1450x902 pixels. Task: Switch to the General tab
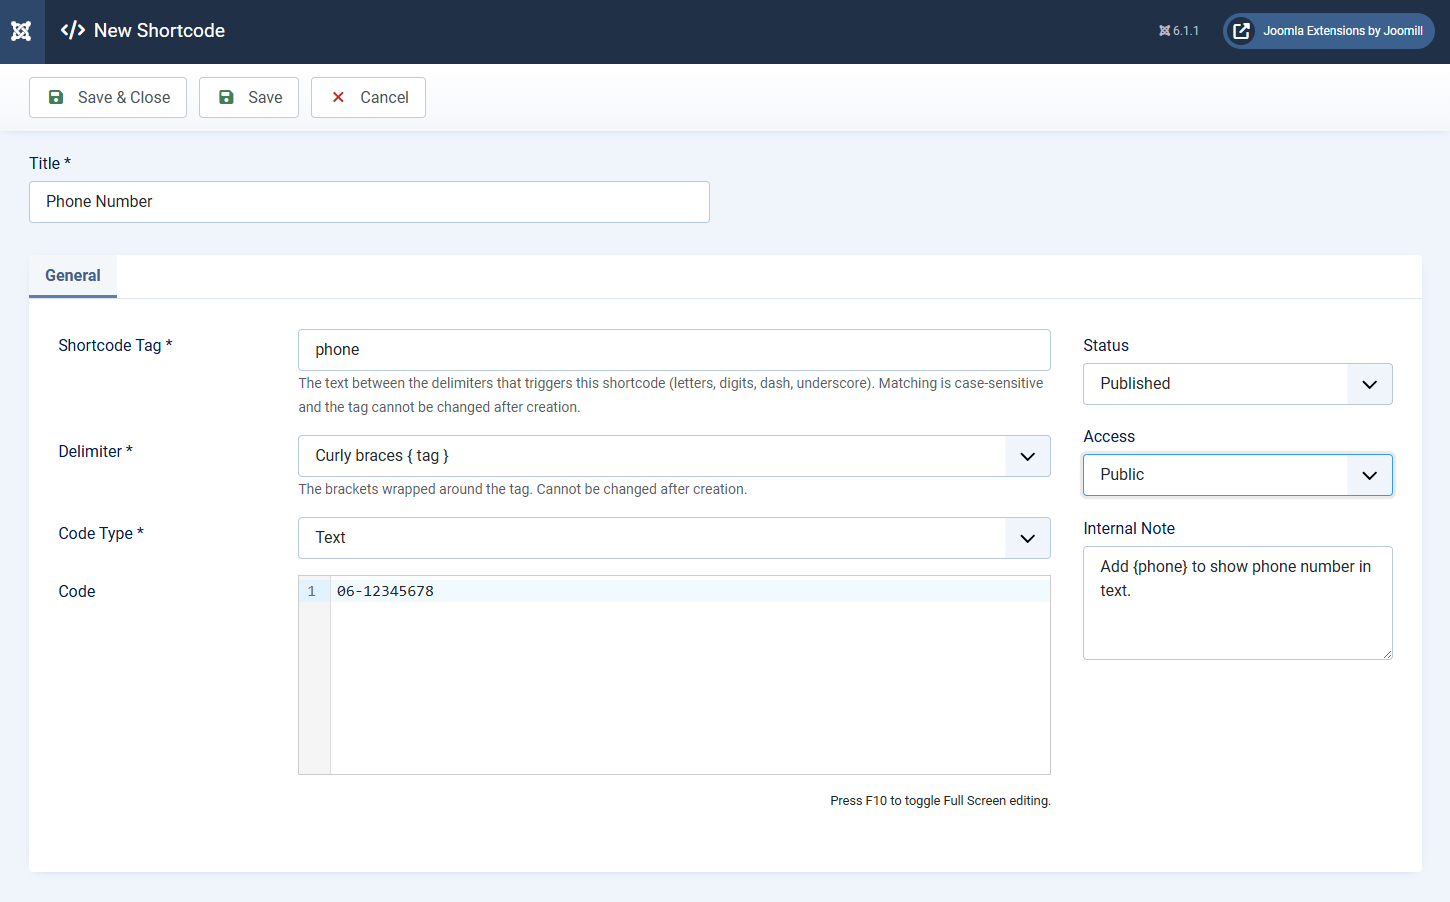click(73, 276)
